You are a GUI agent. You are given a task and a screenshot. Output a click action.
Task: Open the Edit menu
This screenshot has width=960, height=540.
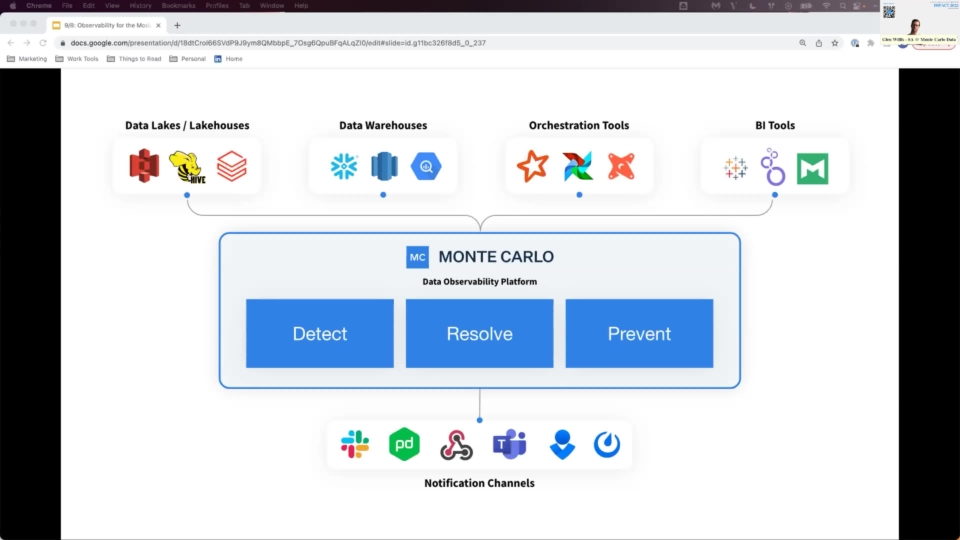(x=89, y=6)
